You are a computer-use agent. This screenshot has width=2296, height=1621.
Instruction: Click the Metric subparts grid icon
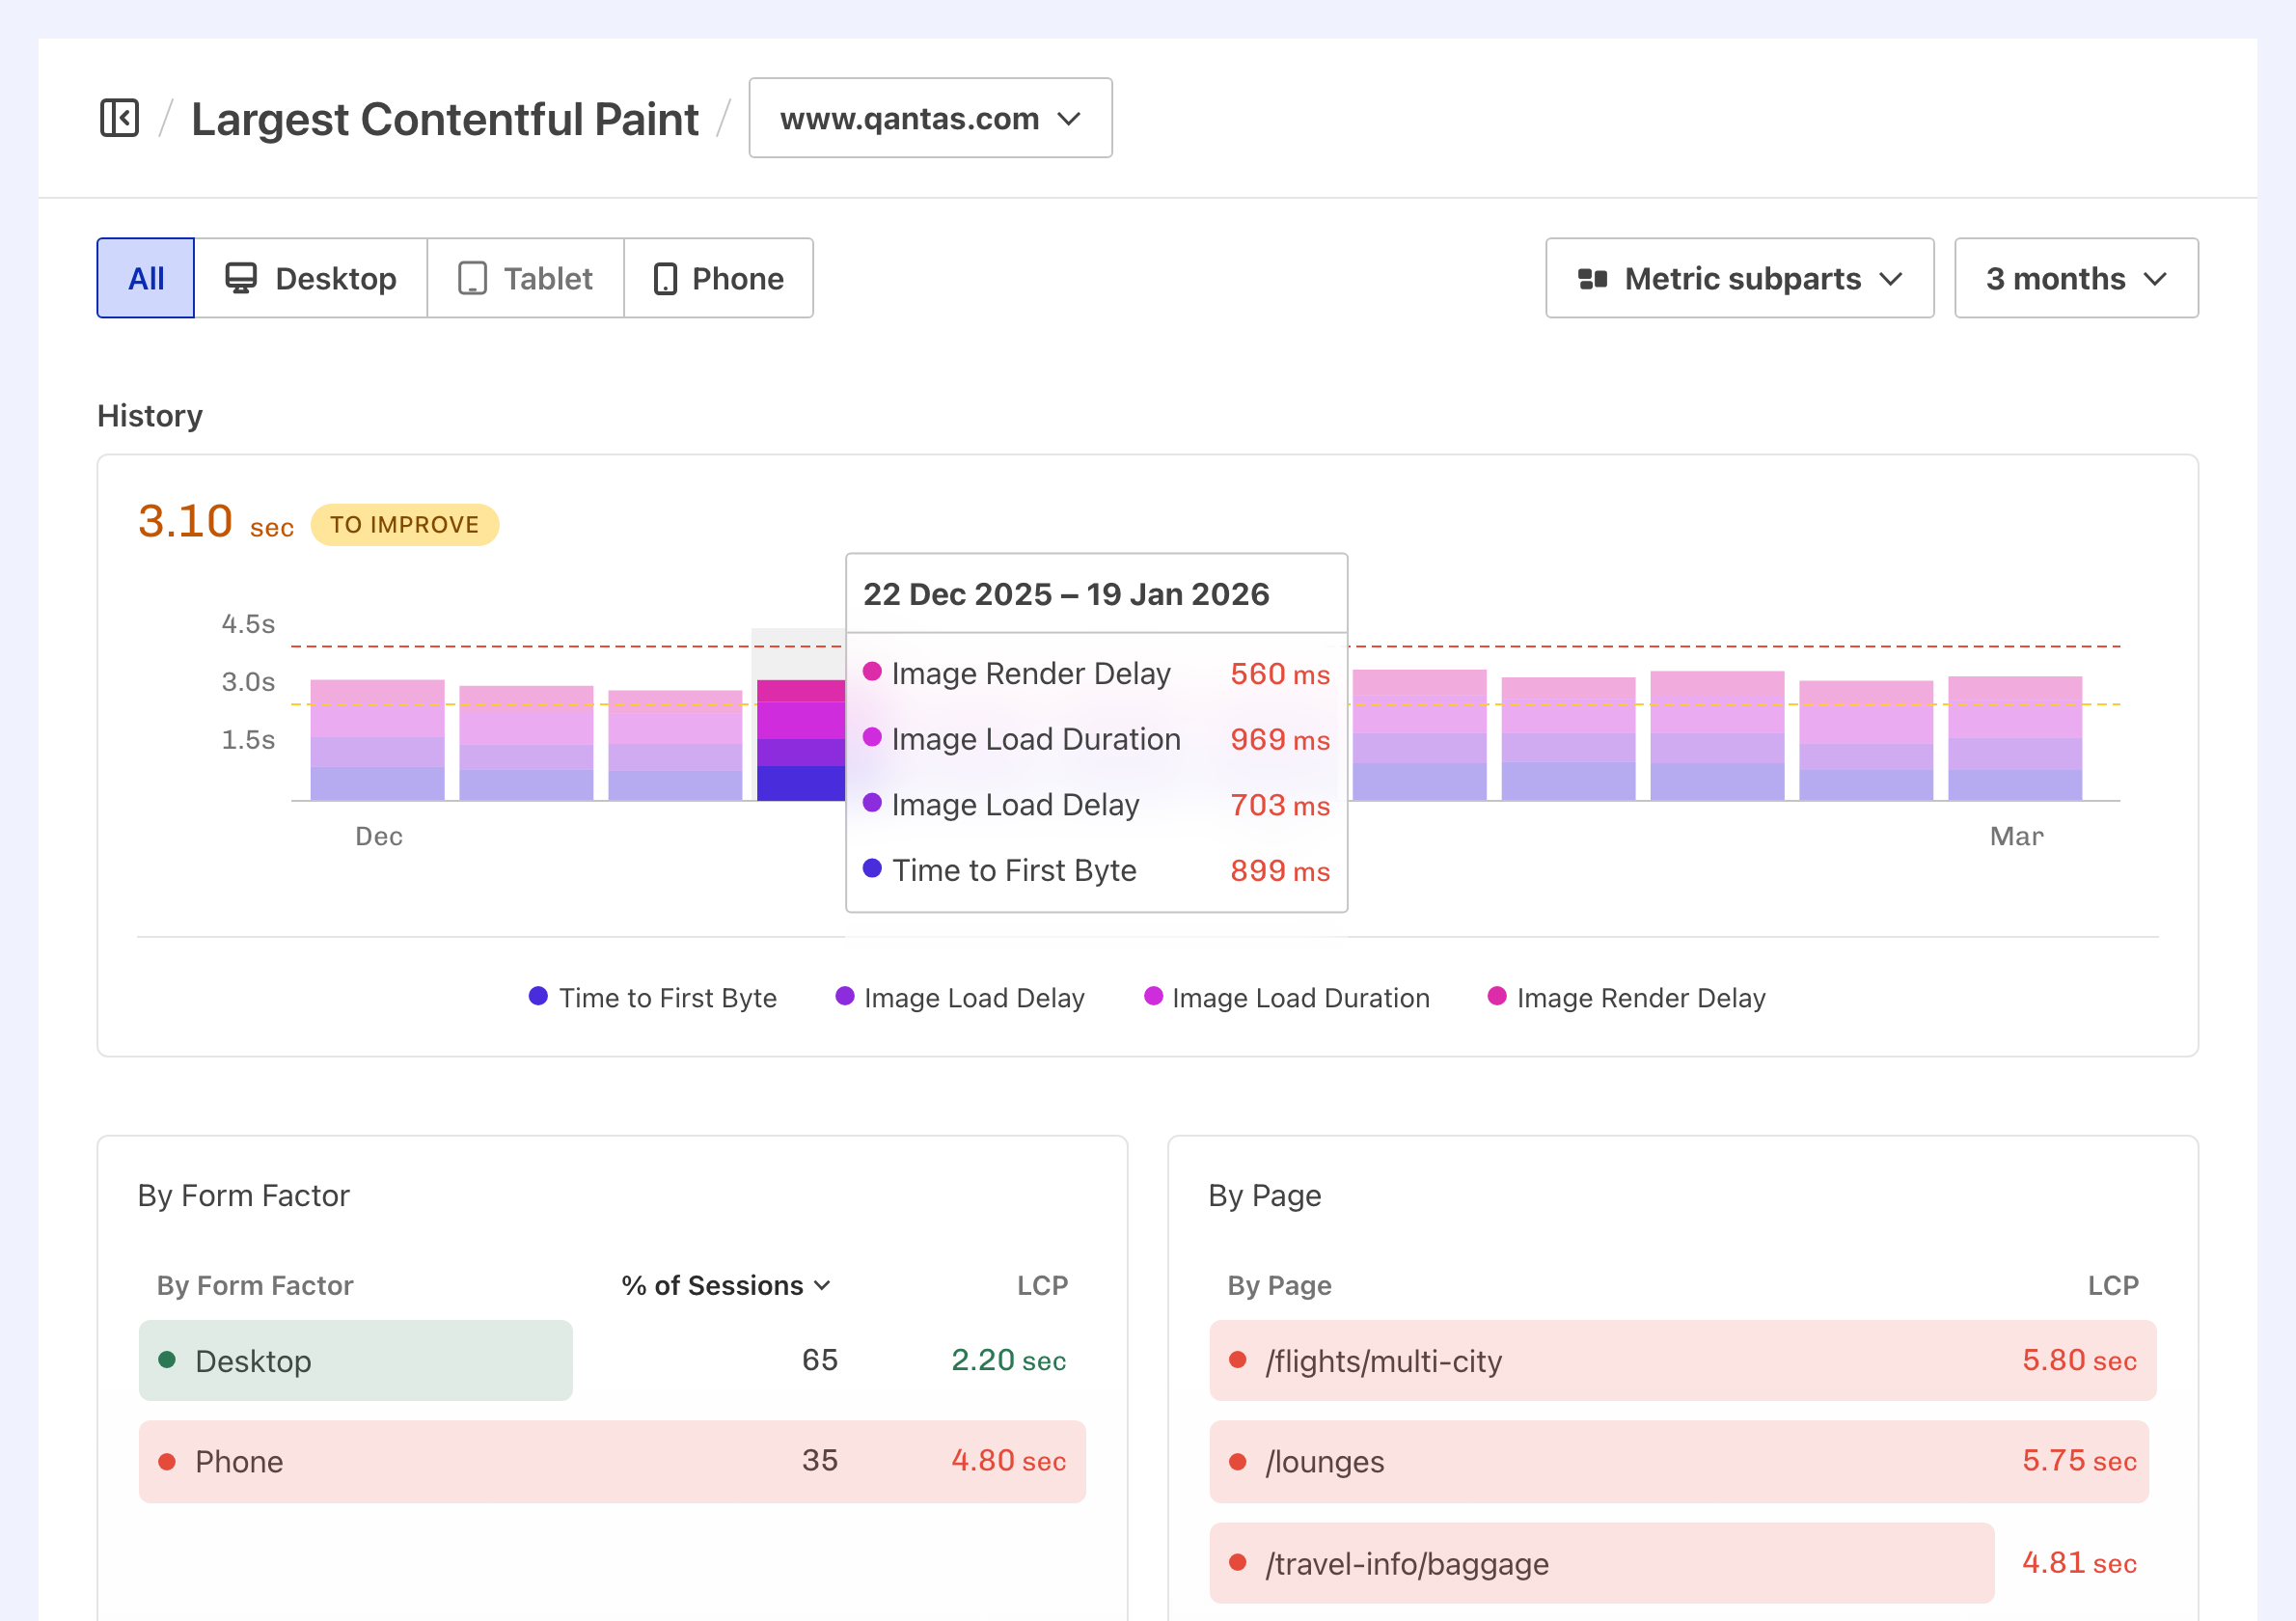(x=1593, y=278)
